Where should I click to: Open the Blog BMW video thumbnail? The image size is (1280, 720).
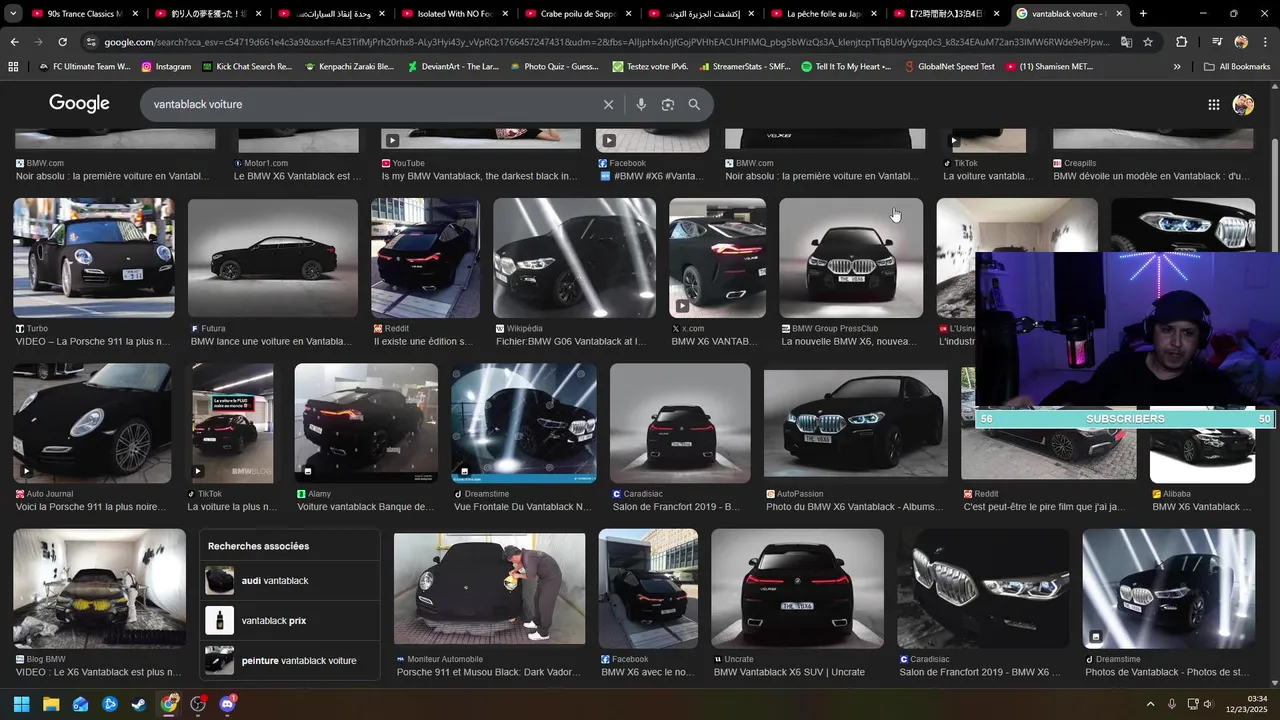99,588
